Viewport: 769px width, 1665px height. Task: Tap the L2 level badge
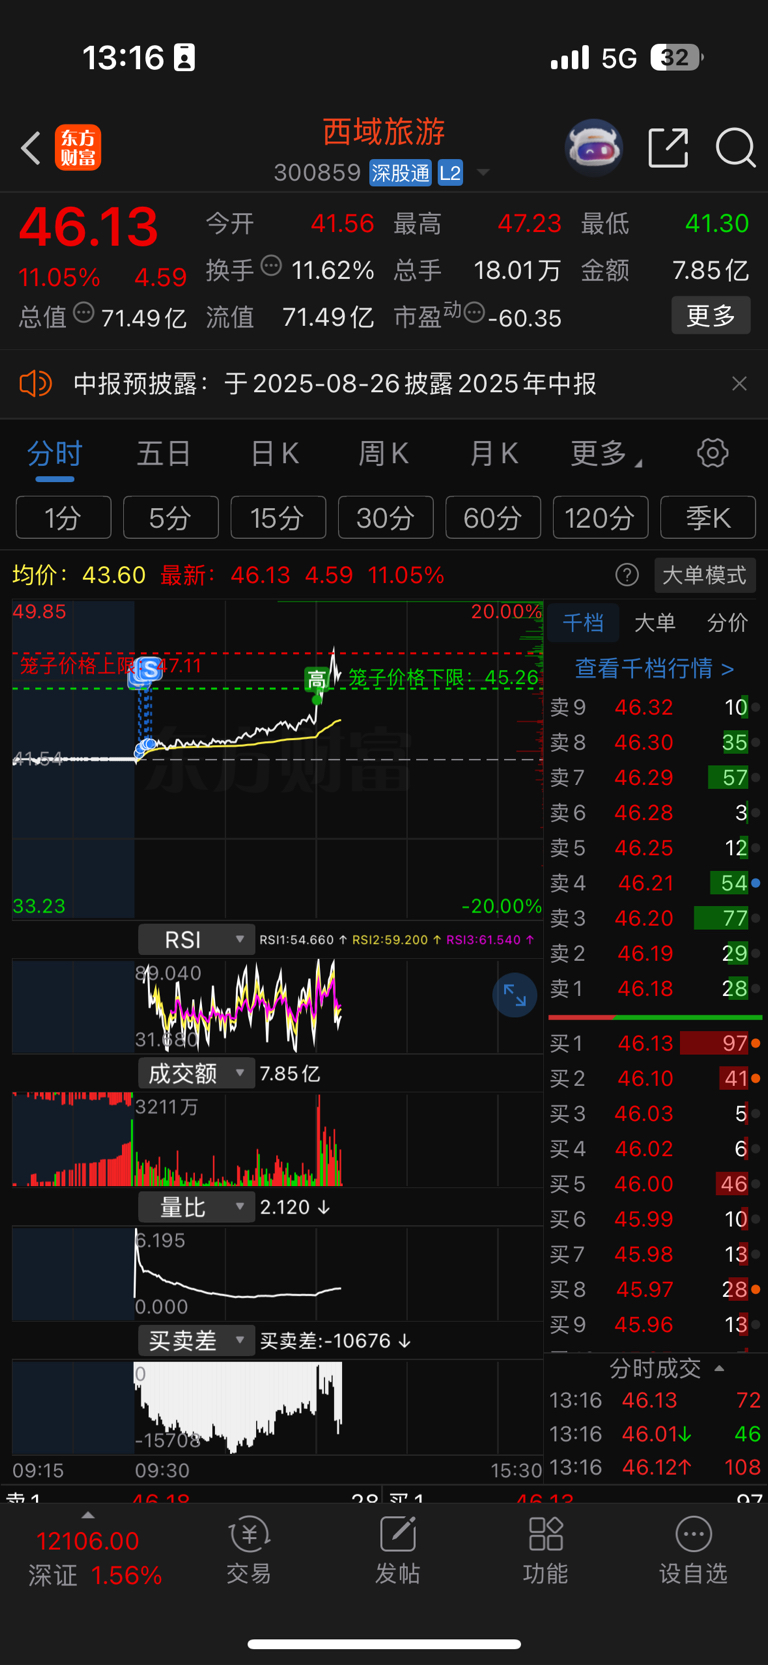click(450, 173)
